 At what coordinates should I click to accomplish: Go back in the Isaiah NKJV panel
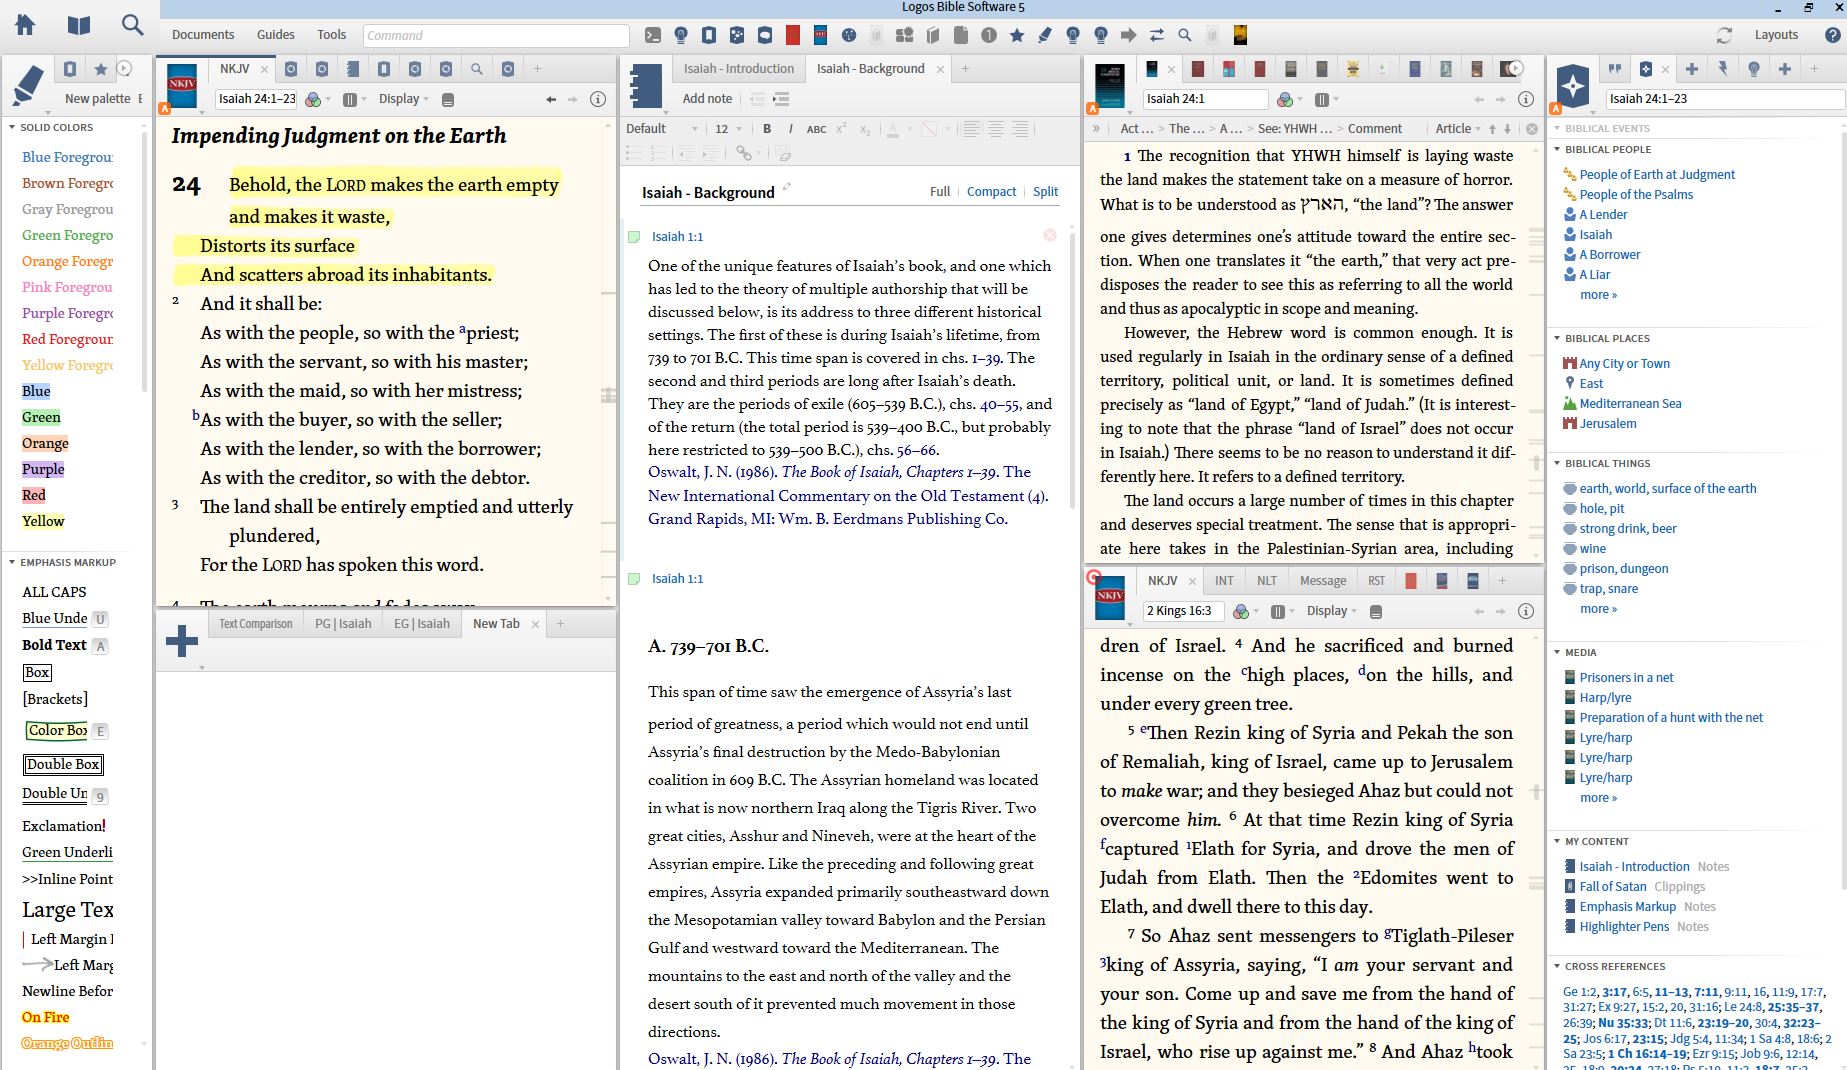551,99
